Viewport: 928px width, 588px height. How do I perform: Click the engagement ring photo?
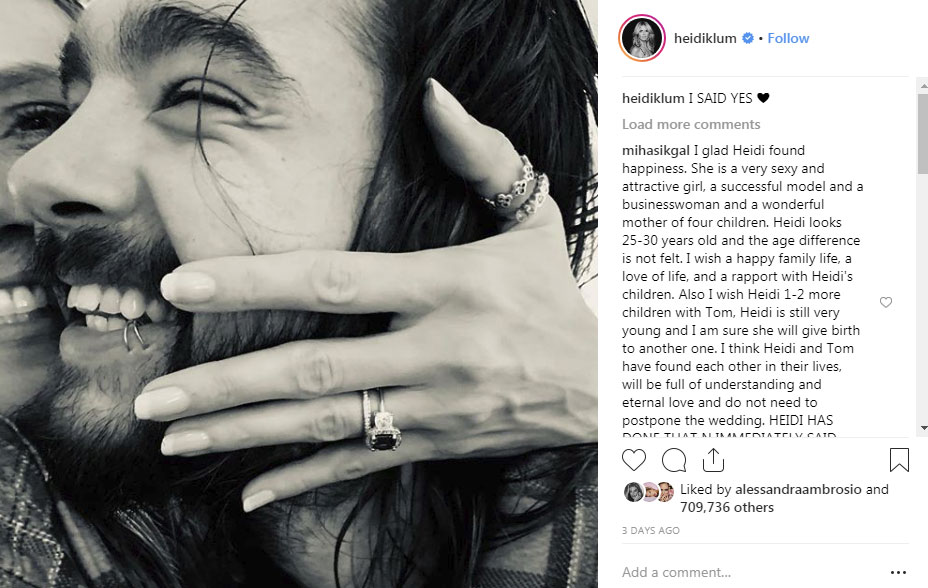coord(298,294)
